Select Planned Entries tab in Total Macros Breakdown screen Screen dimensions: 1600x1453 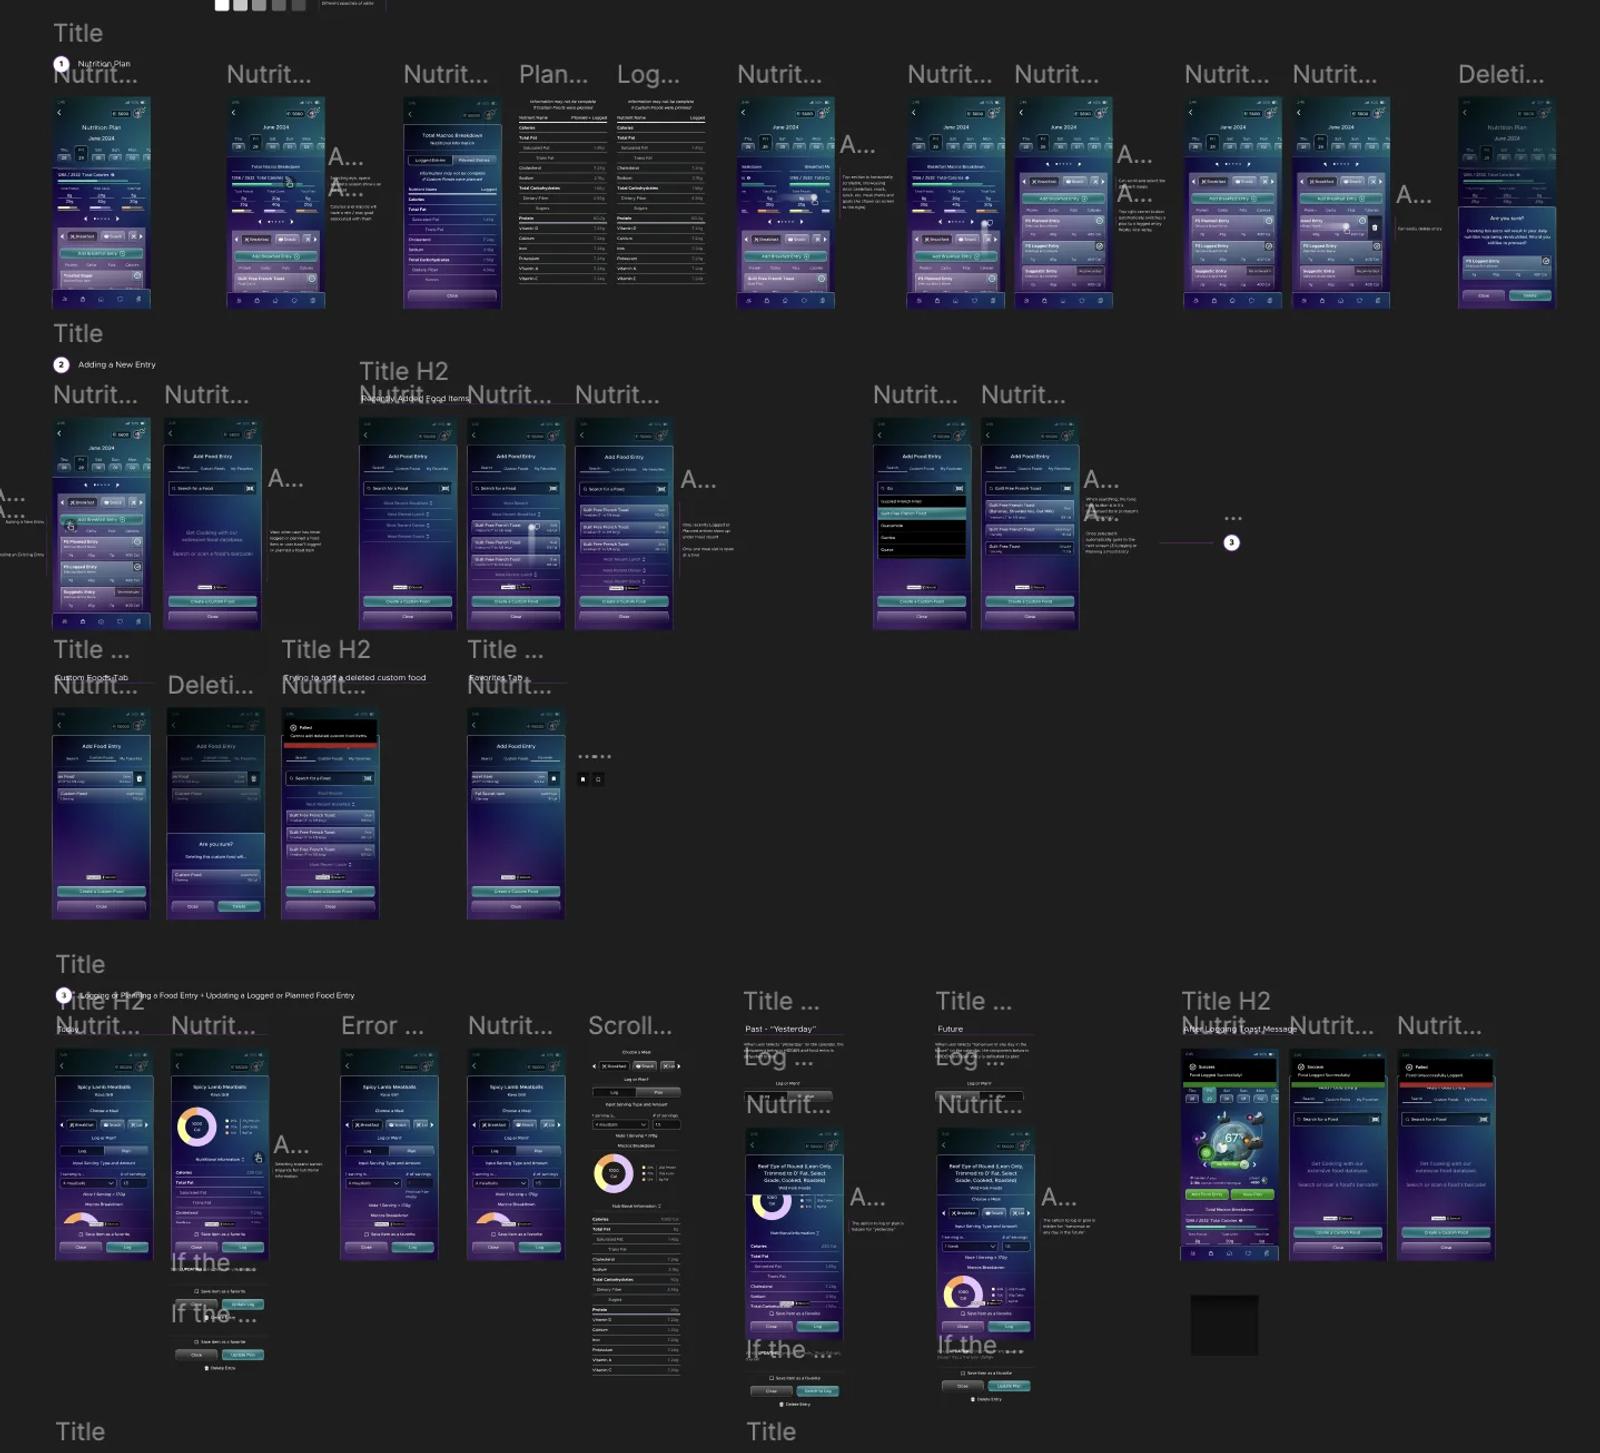pos(474,160)
